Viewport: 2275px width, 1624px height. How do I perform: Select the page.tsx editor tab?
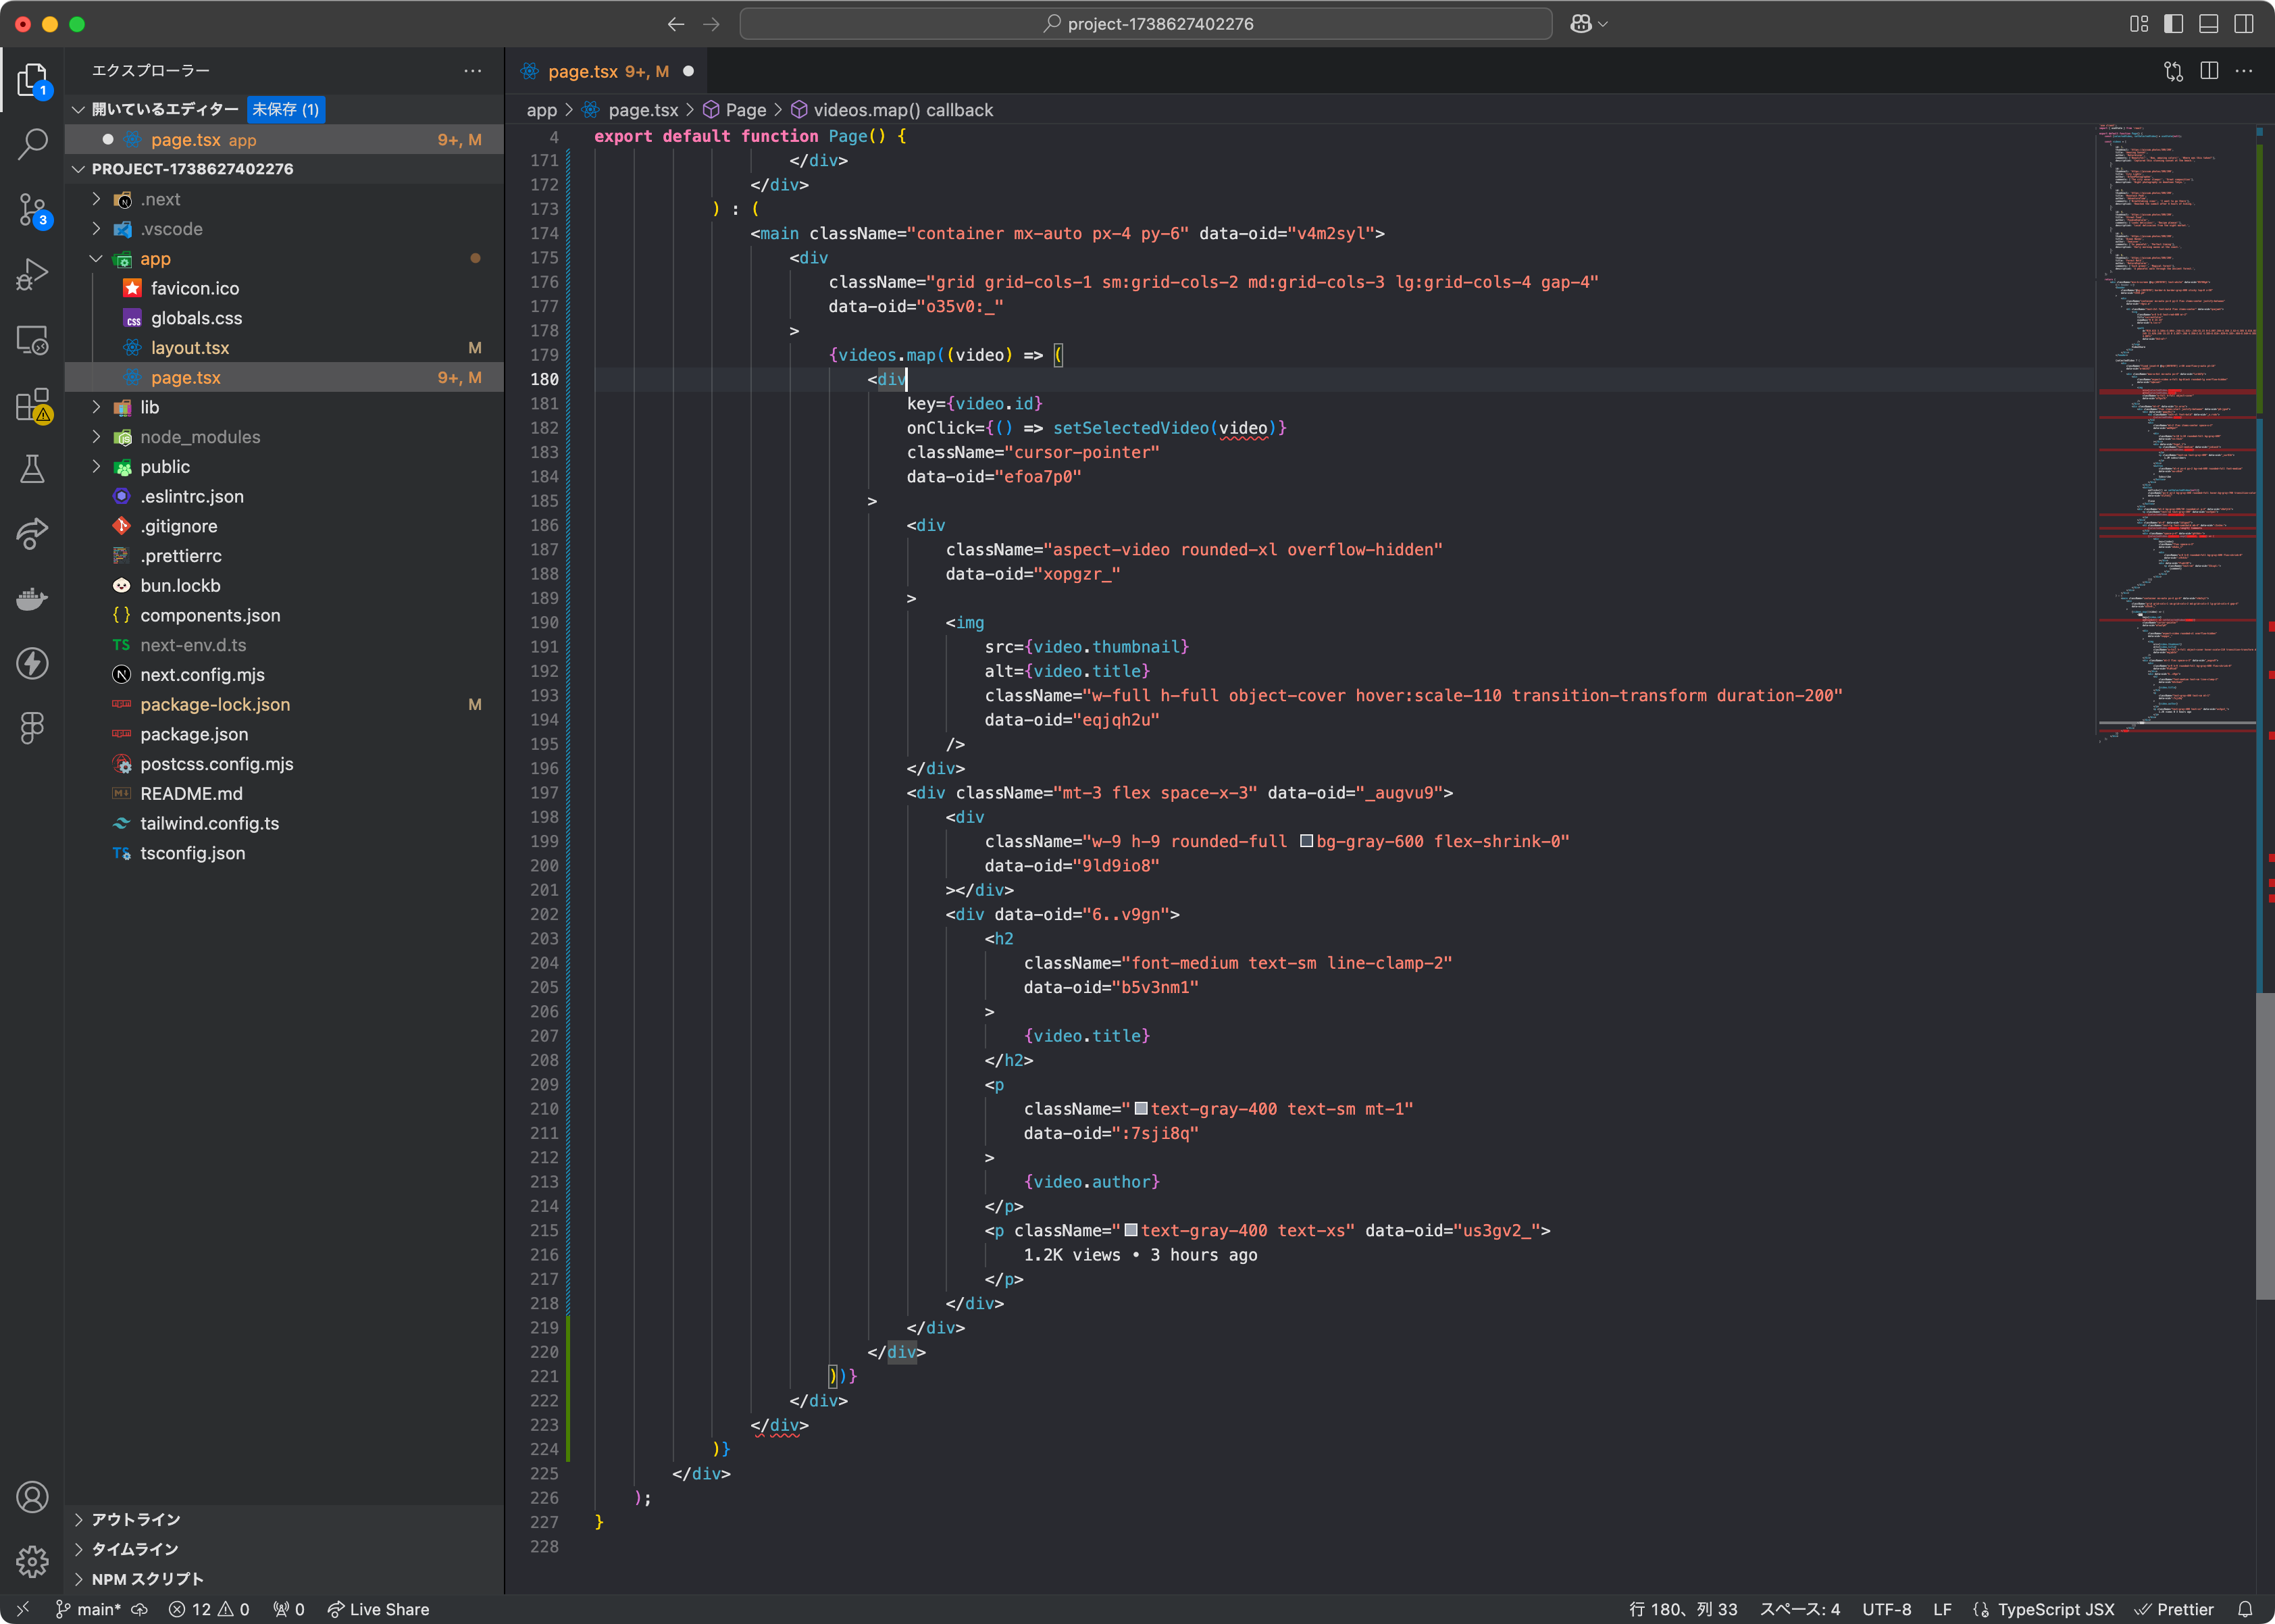coord(606,71)
